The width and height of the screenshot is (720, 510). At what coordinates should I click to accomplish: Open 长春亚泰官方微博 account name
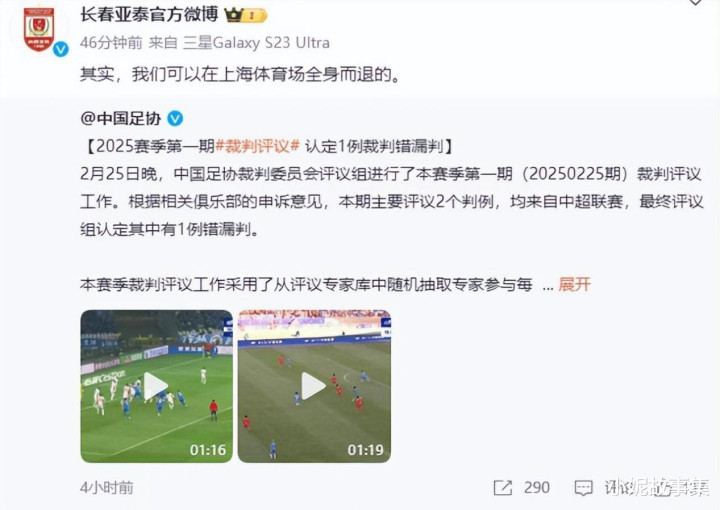pyautogui.click(x=149, y=15)
